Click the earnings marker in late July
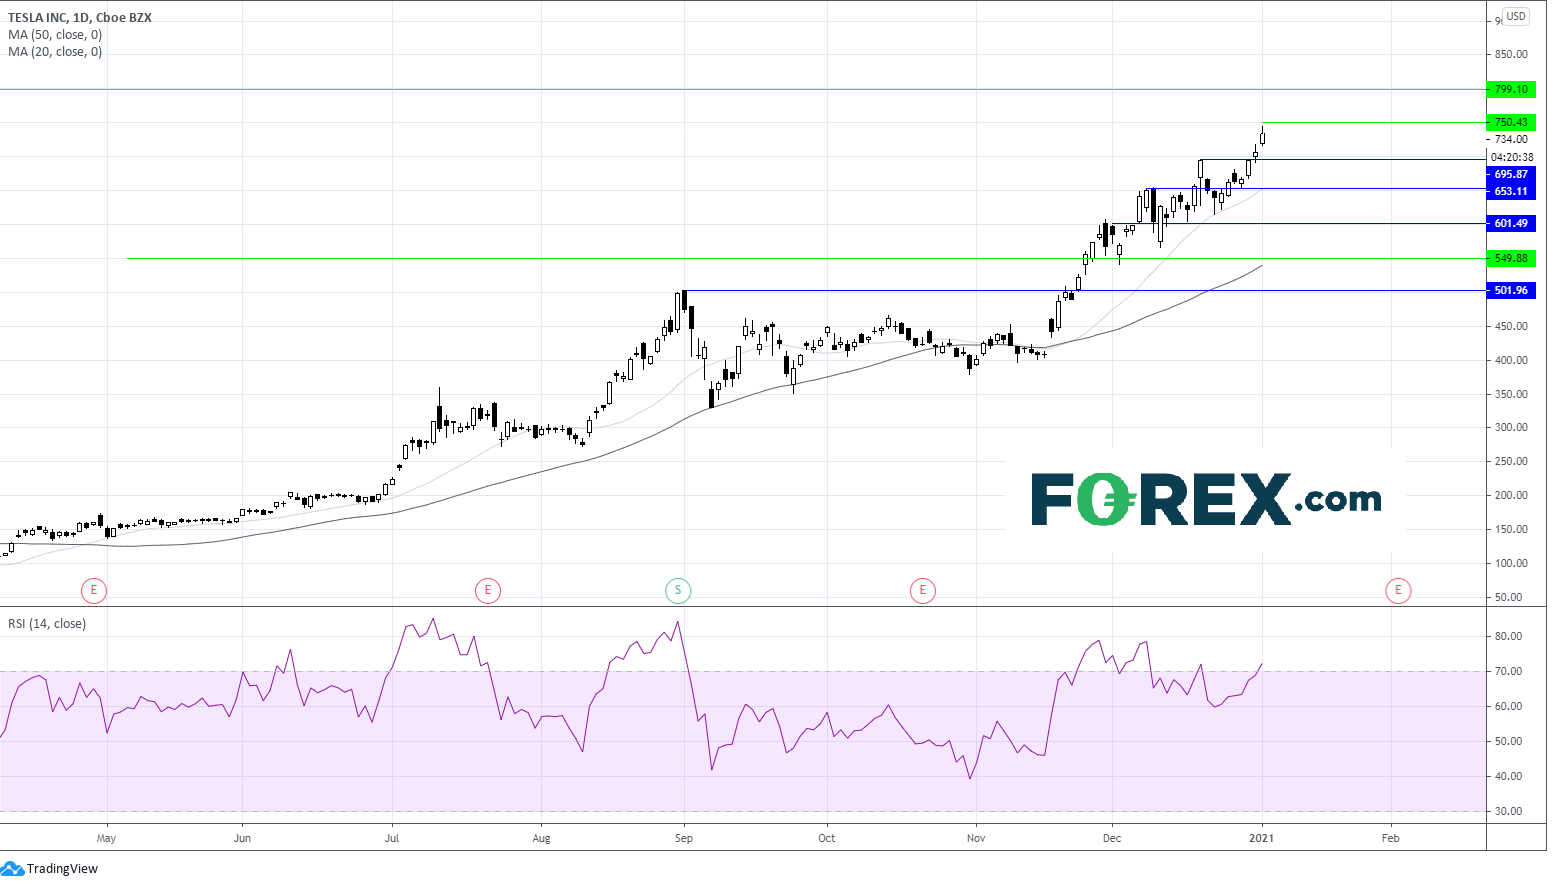 pos(487,590)
